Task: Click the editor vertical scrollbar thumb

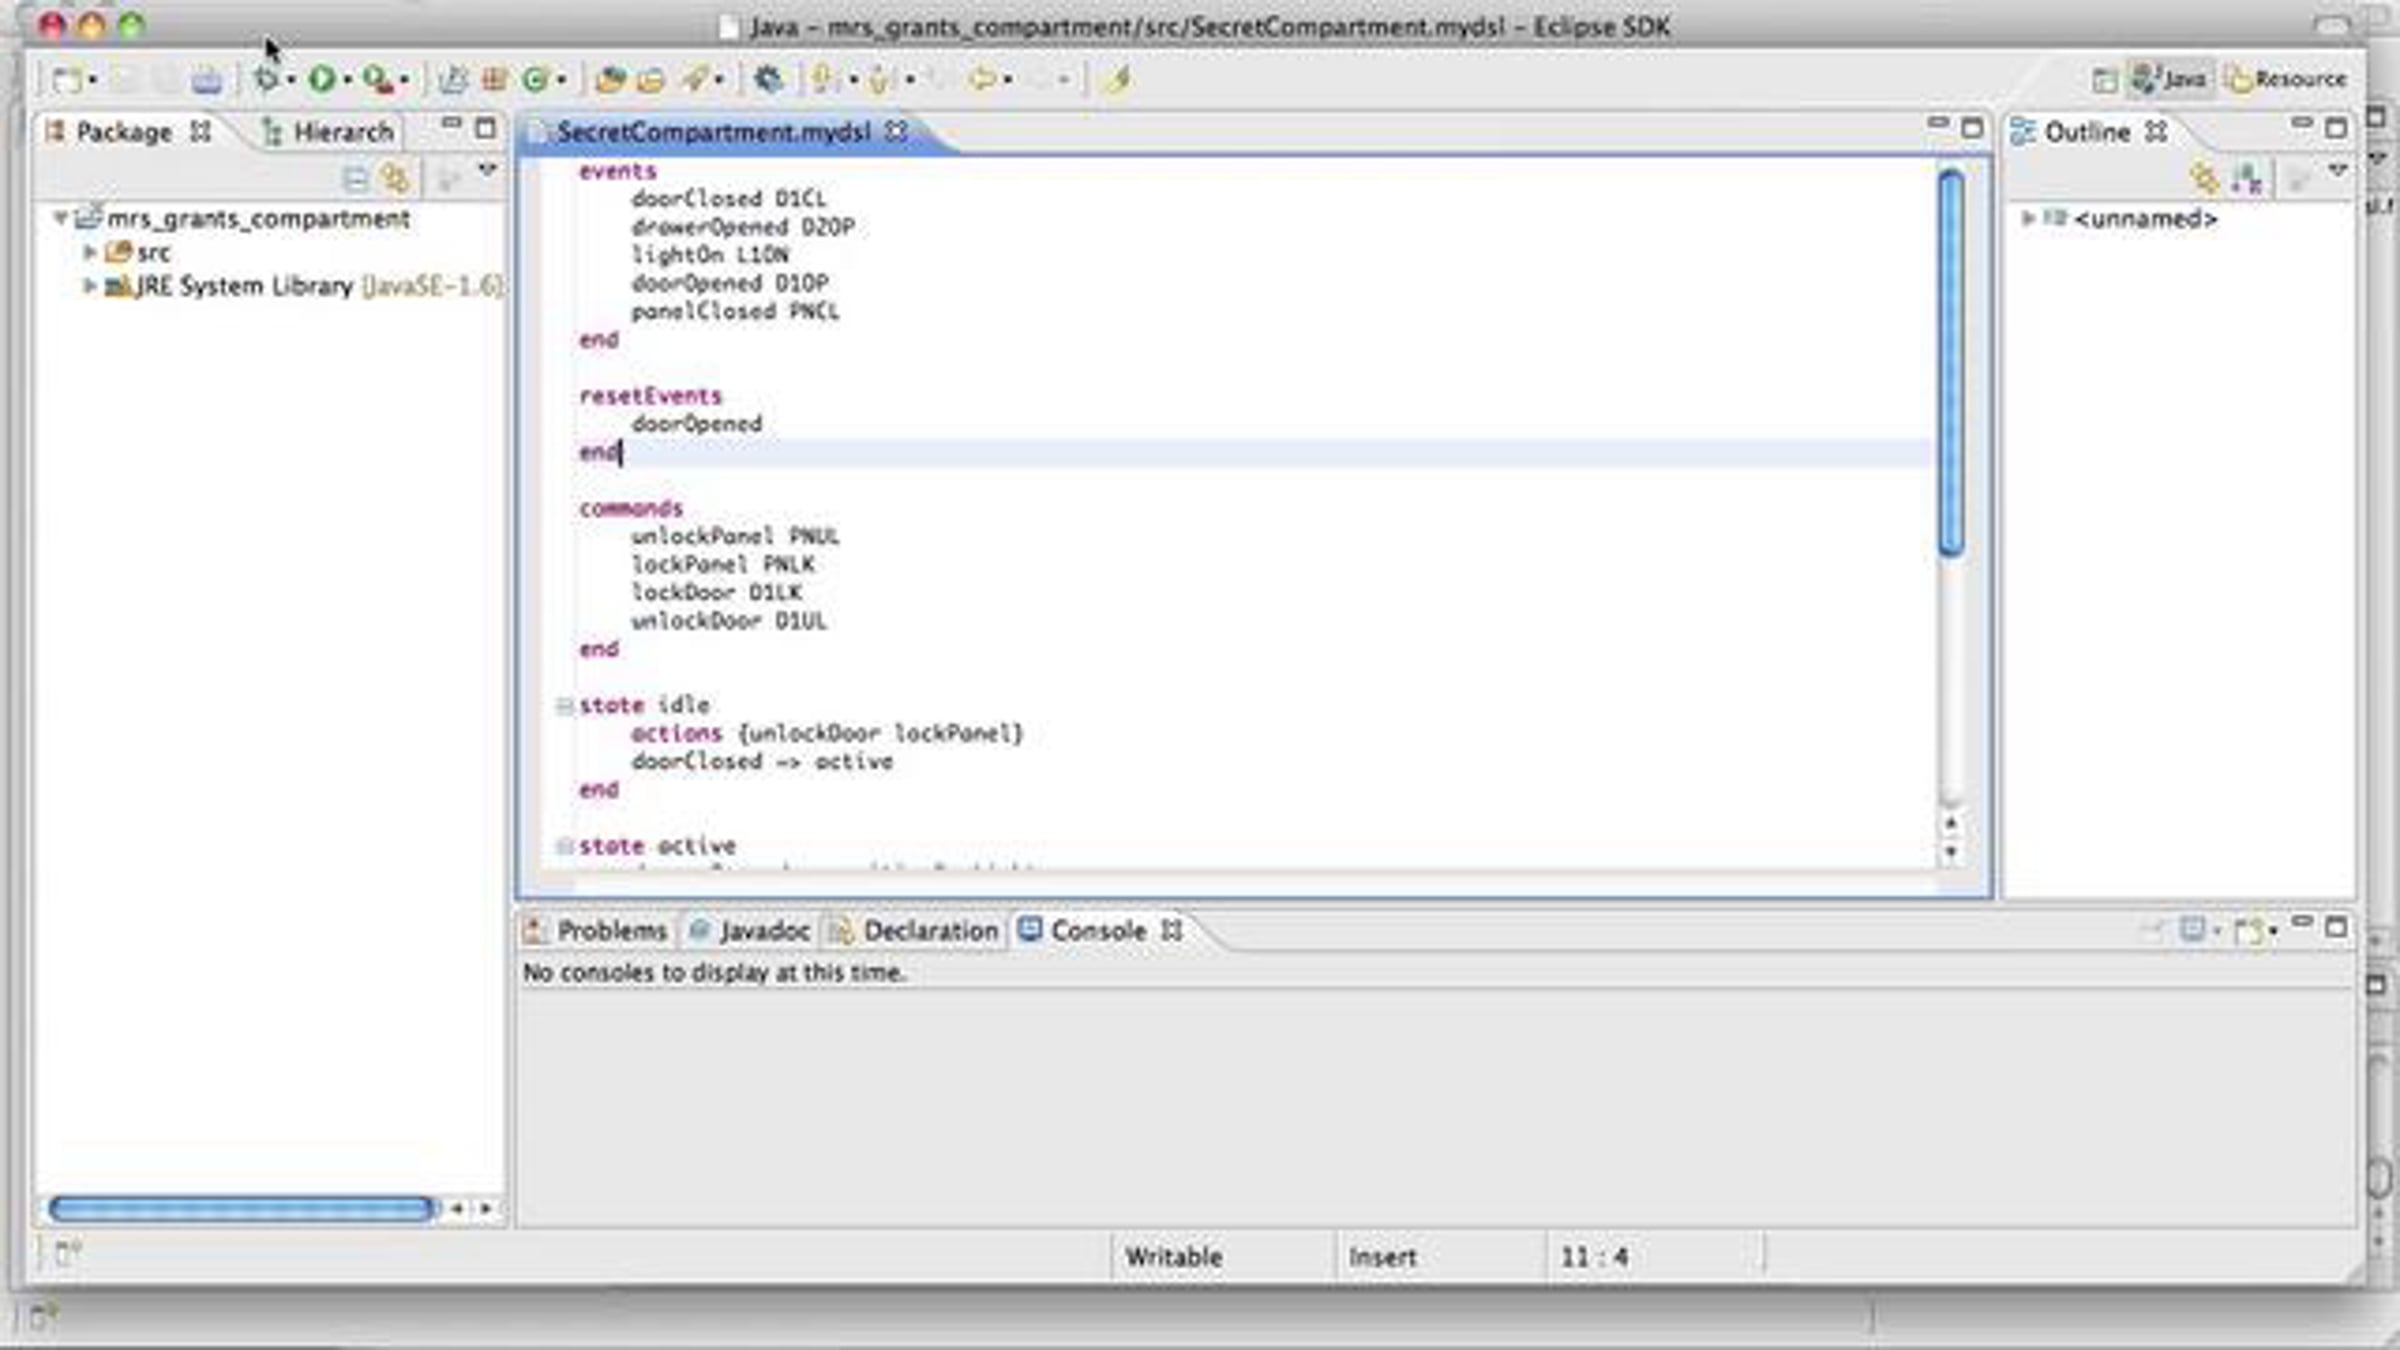Action: 1951,362
